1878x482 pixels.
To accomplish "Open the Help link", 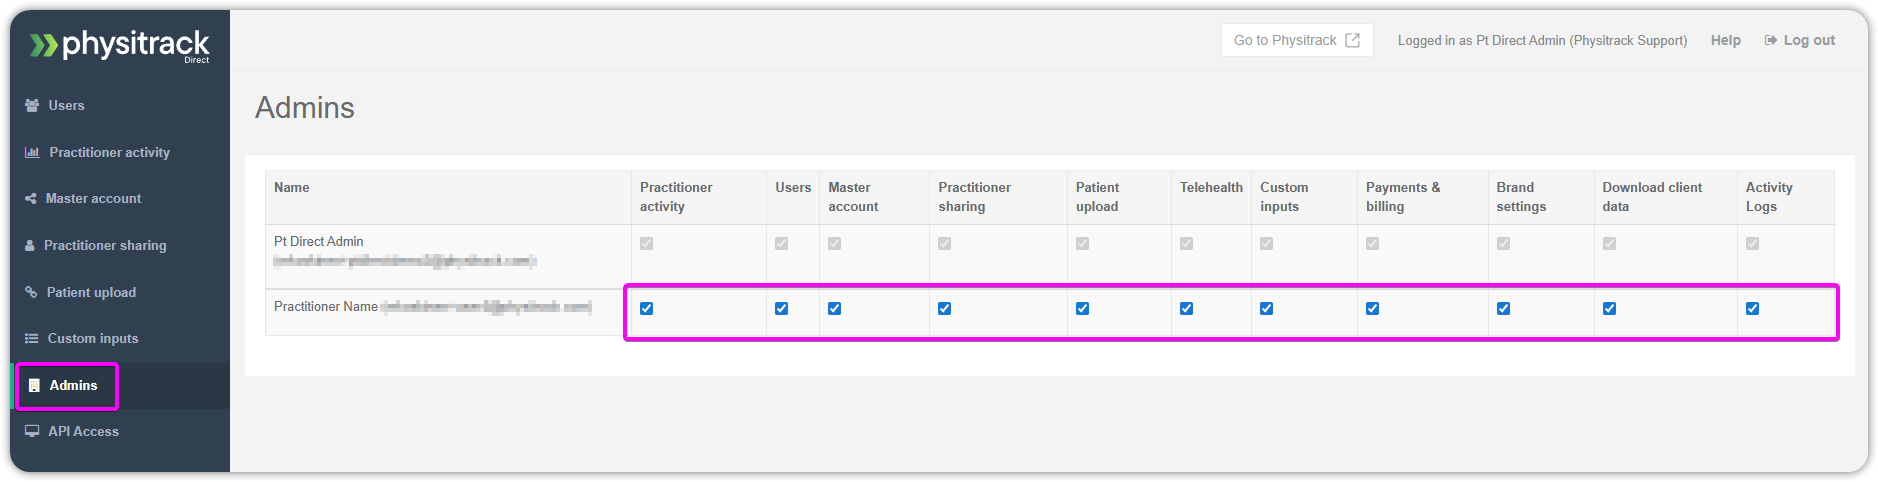I will tap(1725, 40).
